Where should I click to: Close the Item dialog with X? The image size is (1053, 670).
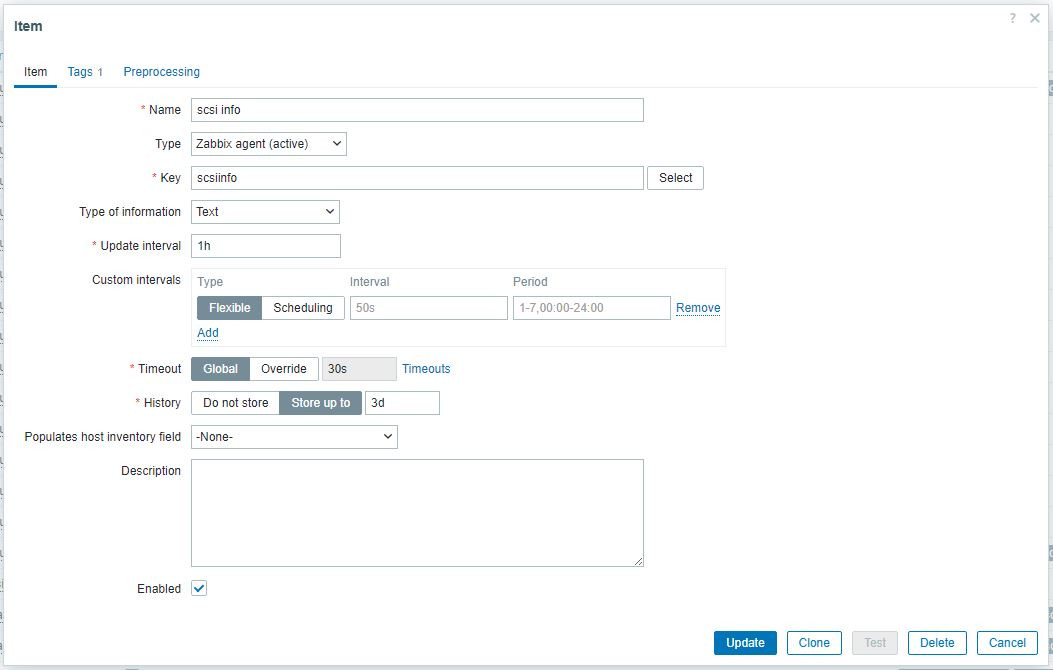pyautogui.click(x=1035, y=18)
